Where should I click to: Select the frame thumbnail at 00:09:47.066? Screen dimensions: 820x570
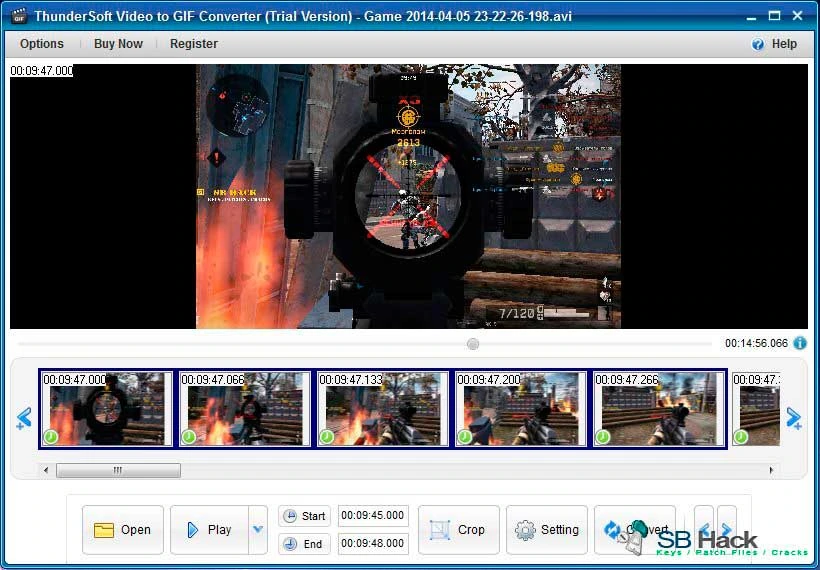244,408
